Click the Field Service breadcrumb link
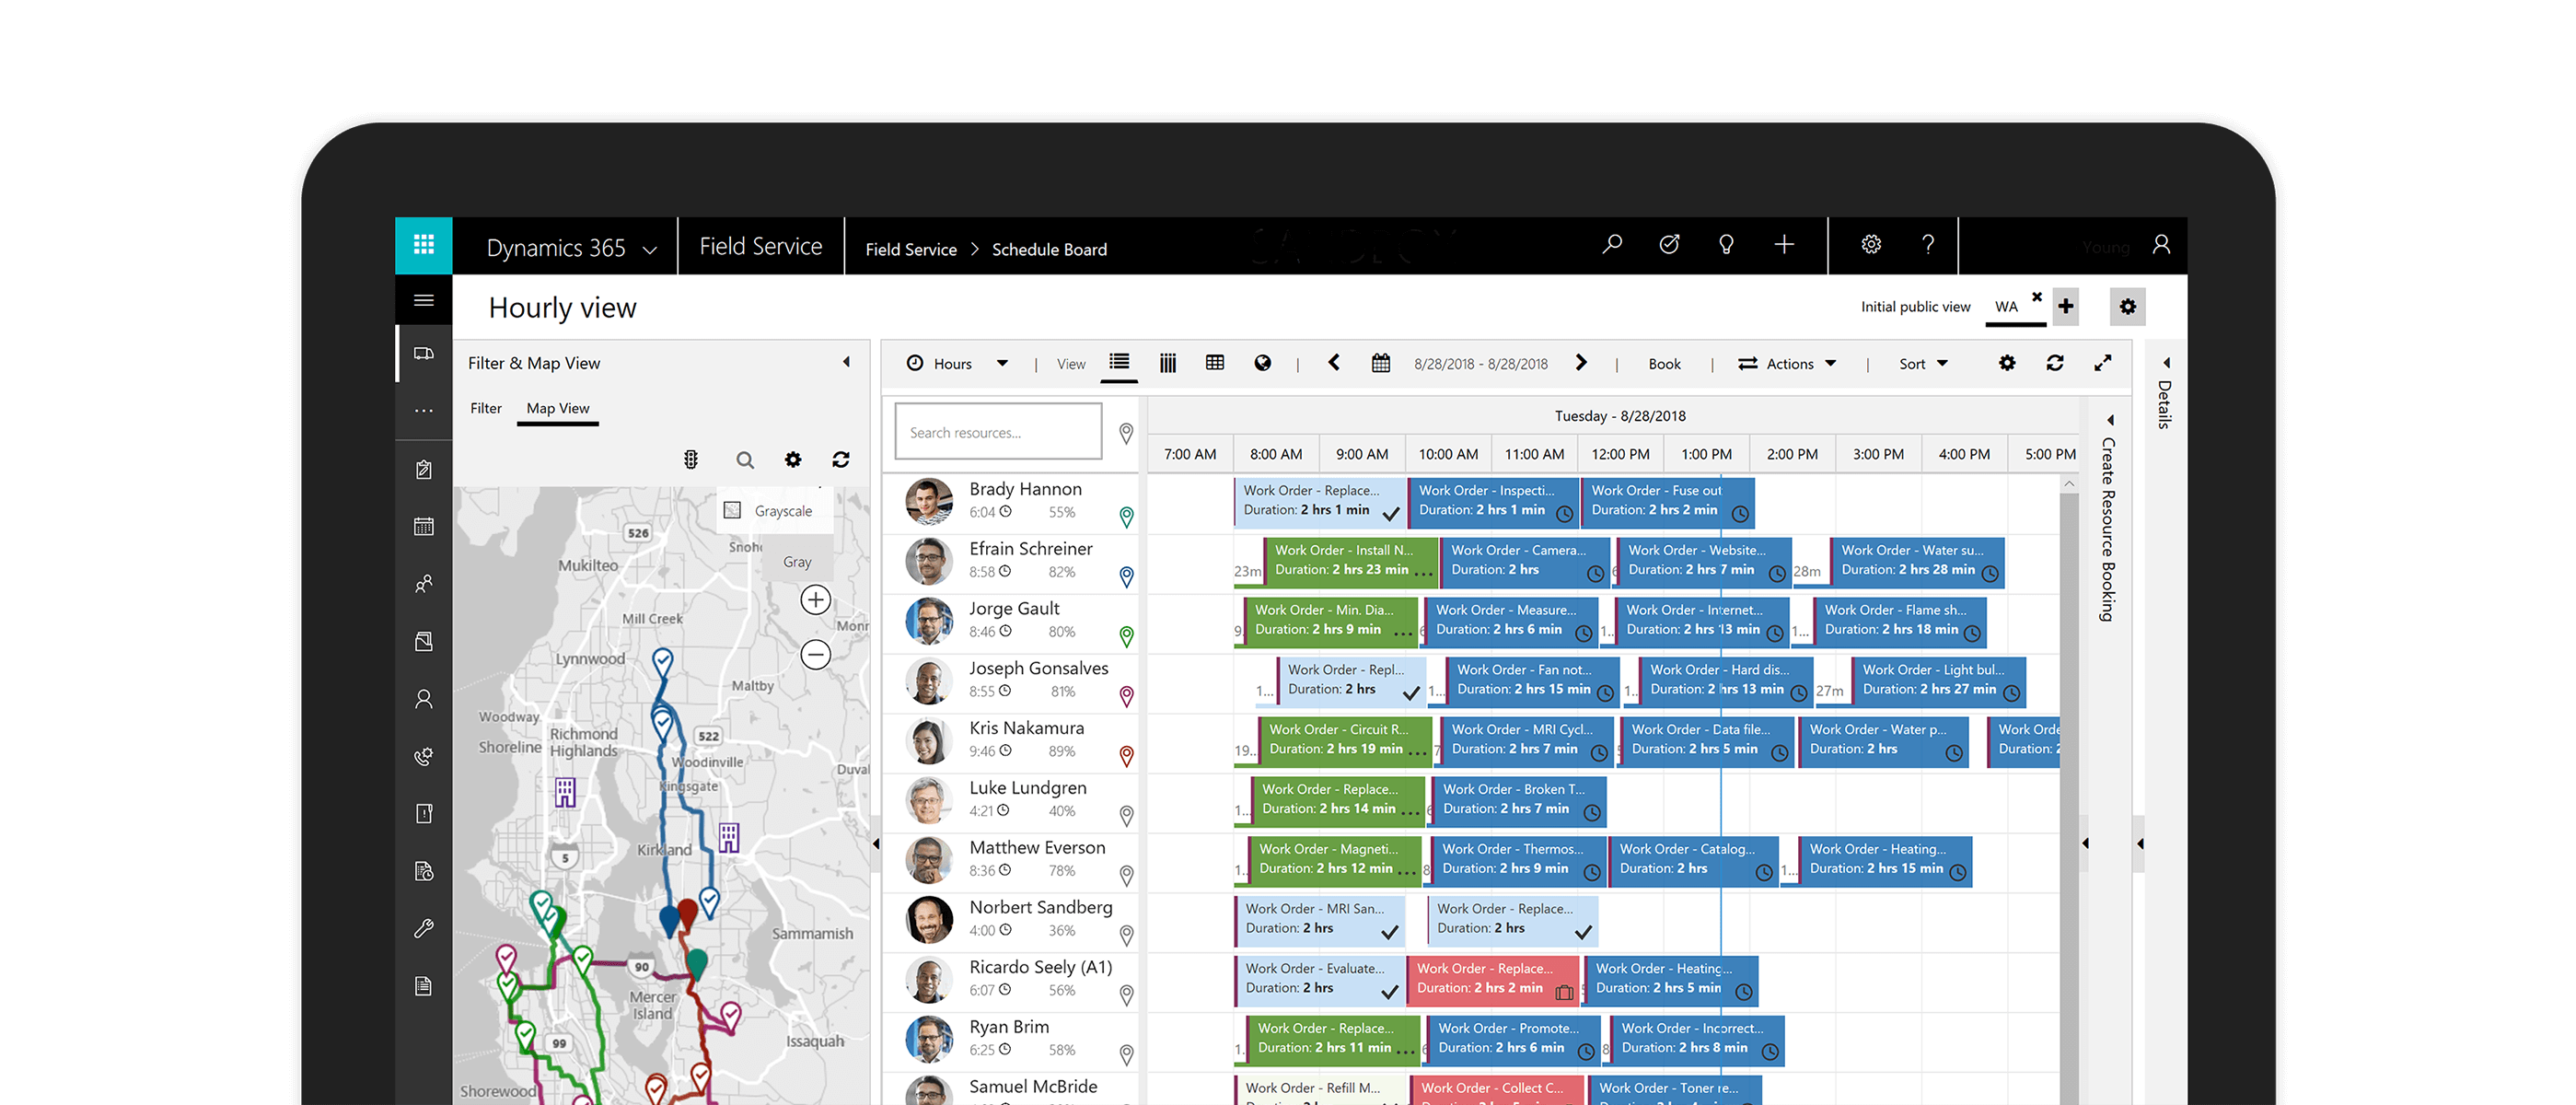Viewport: 2576px width, 1105px height. coord(910,250)
